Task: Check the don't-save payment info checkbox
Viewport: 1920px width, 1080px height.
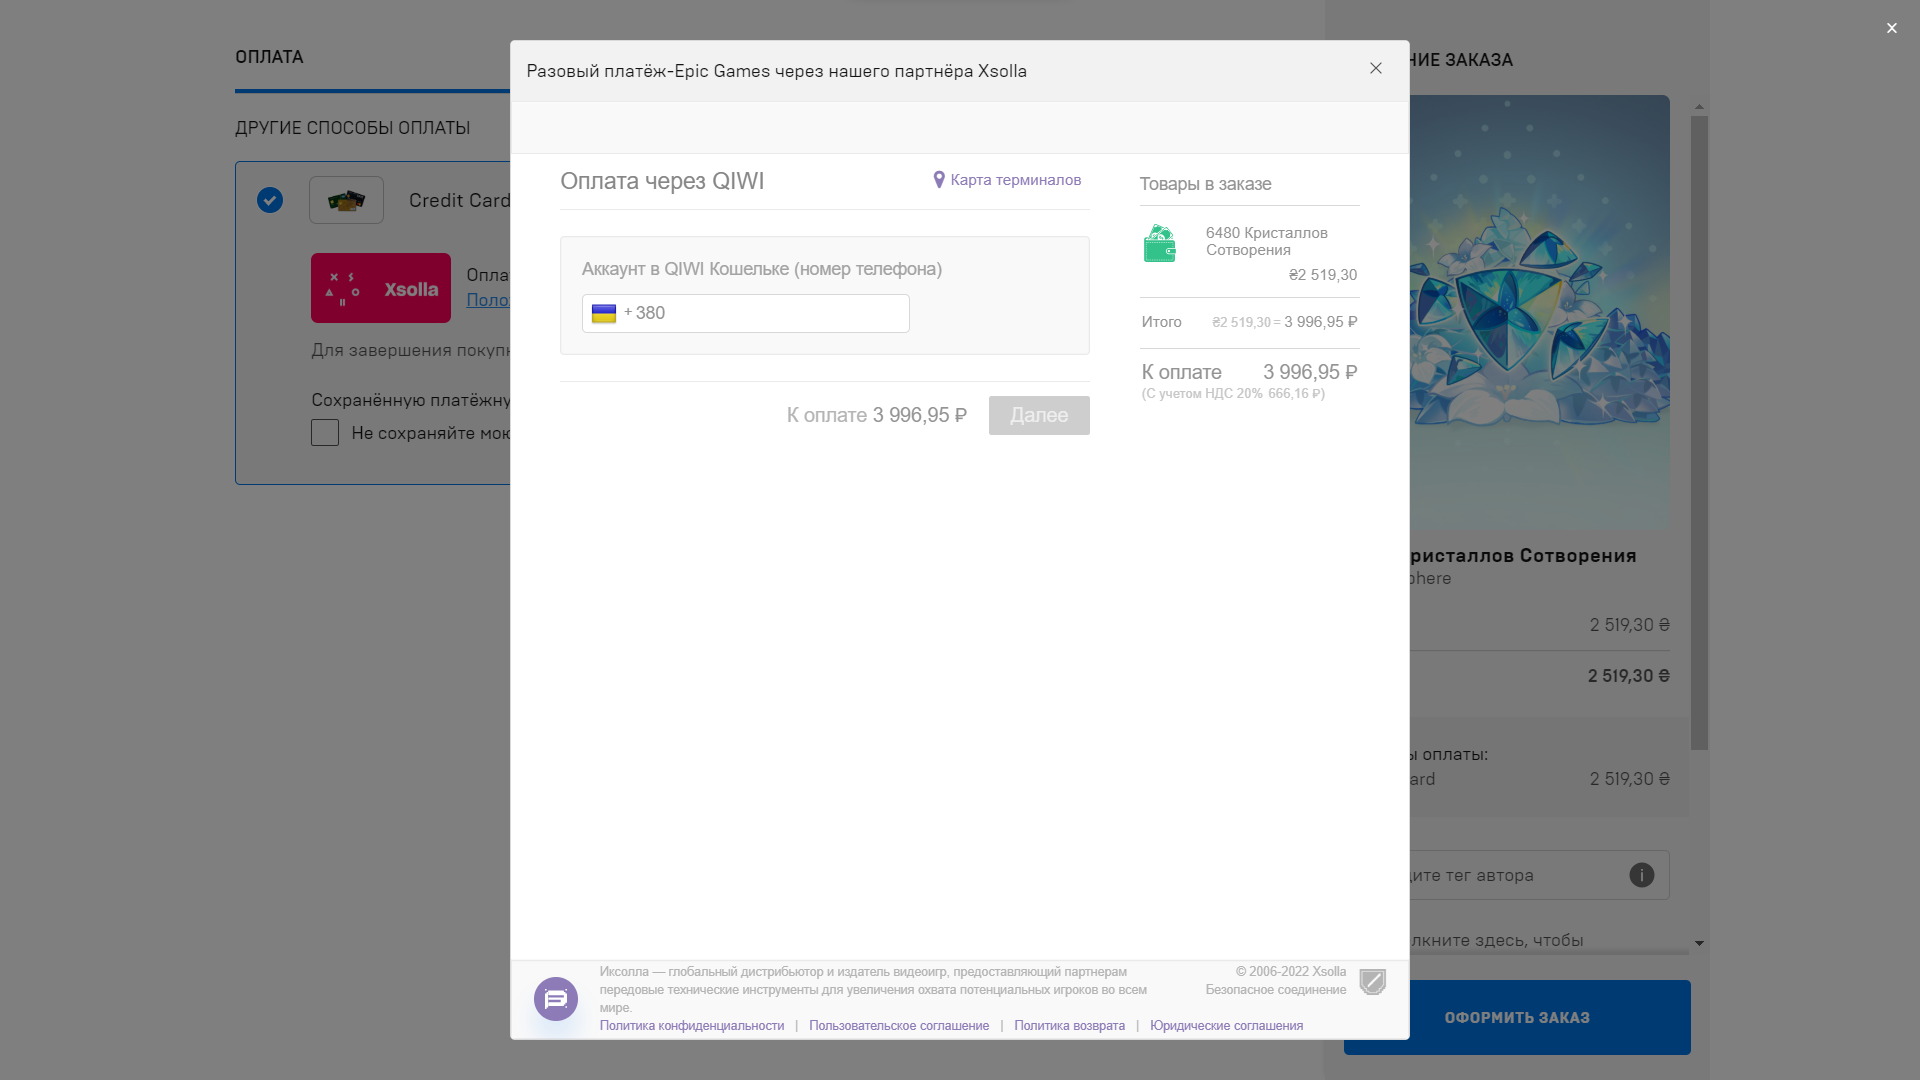Action: [325, 433]
